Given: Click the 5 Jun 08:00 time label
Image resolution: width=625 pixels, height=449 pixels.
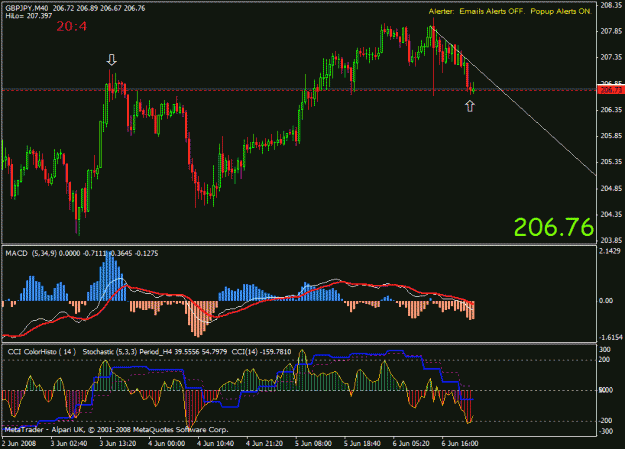Looking at the screenshot, I should pyautogui.click(x=313, y=443).
